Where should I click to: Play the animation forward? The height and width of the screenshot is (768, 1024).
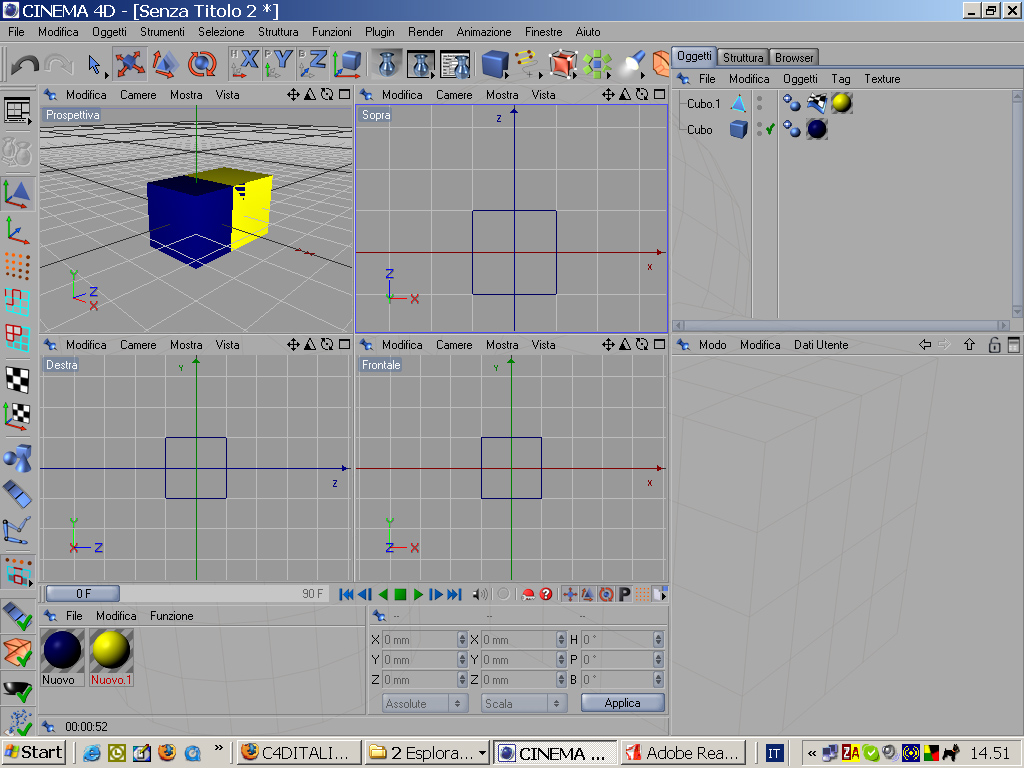(x=418, y=594)
